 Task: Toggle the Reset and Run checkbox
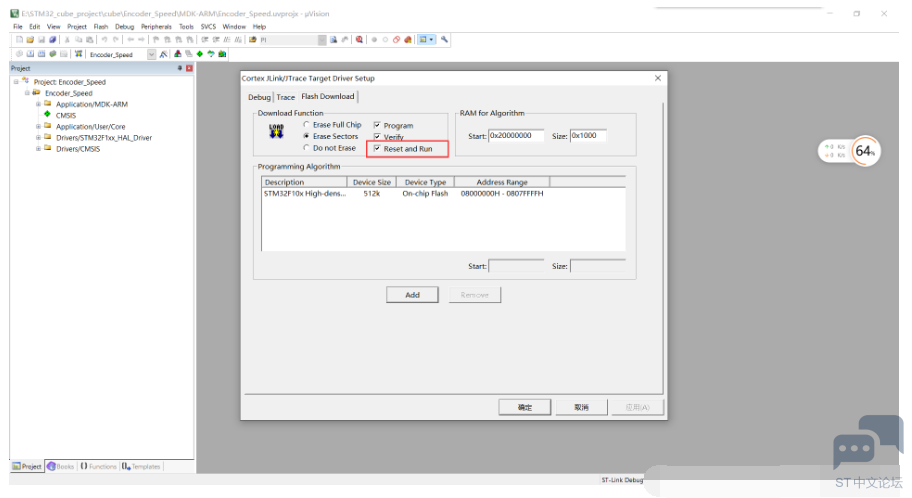(x=377, y=148)
